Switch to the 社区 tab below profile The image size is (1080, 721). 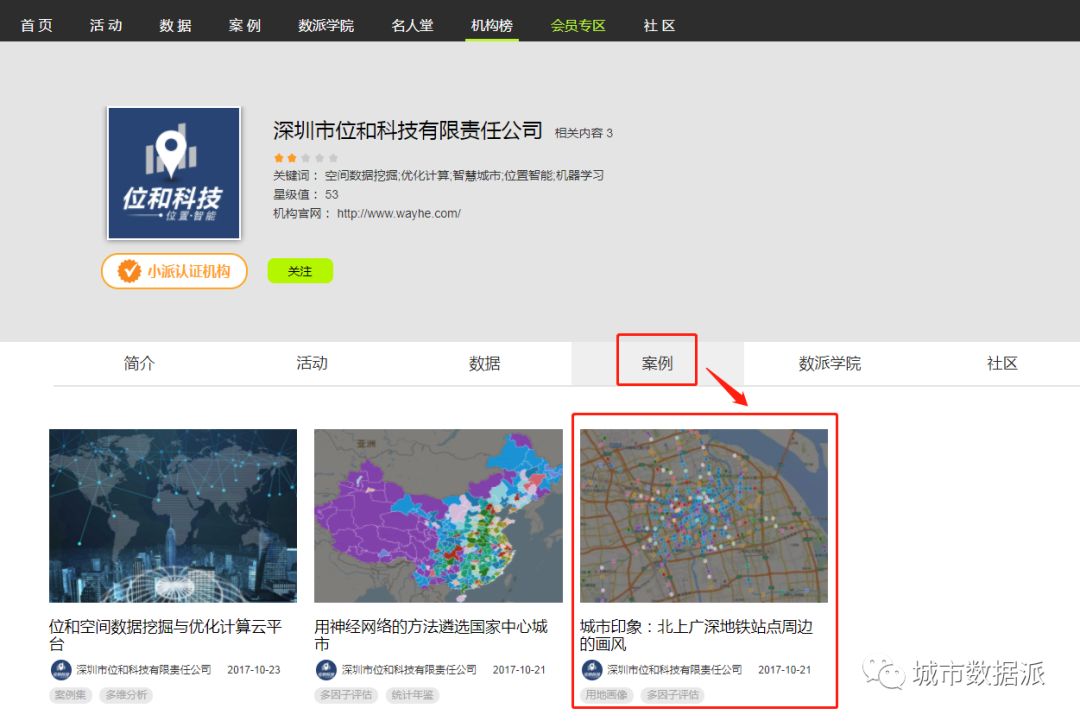(1001, 363)
